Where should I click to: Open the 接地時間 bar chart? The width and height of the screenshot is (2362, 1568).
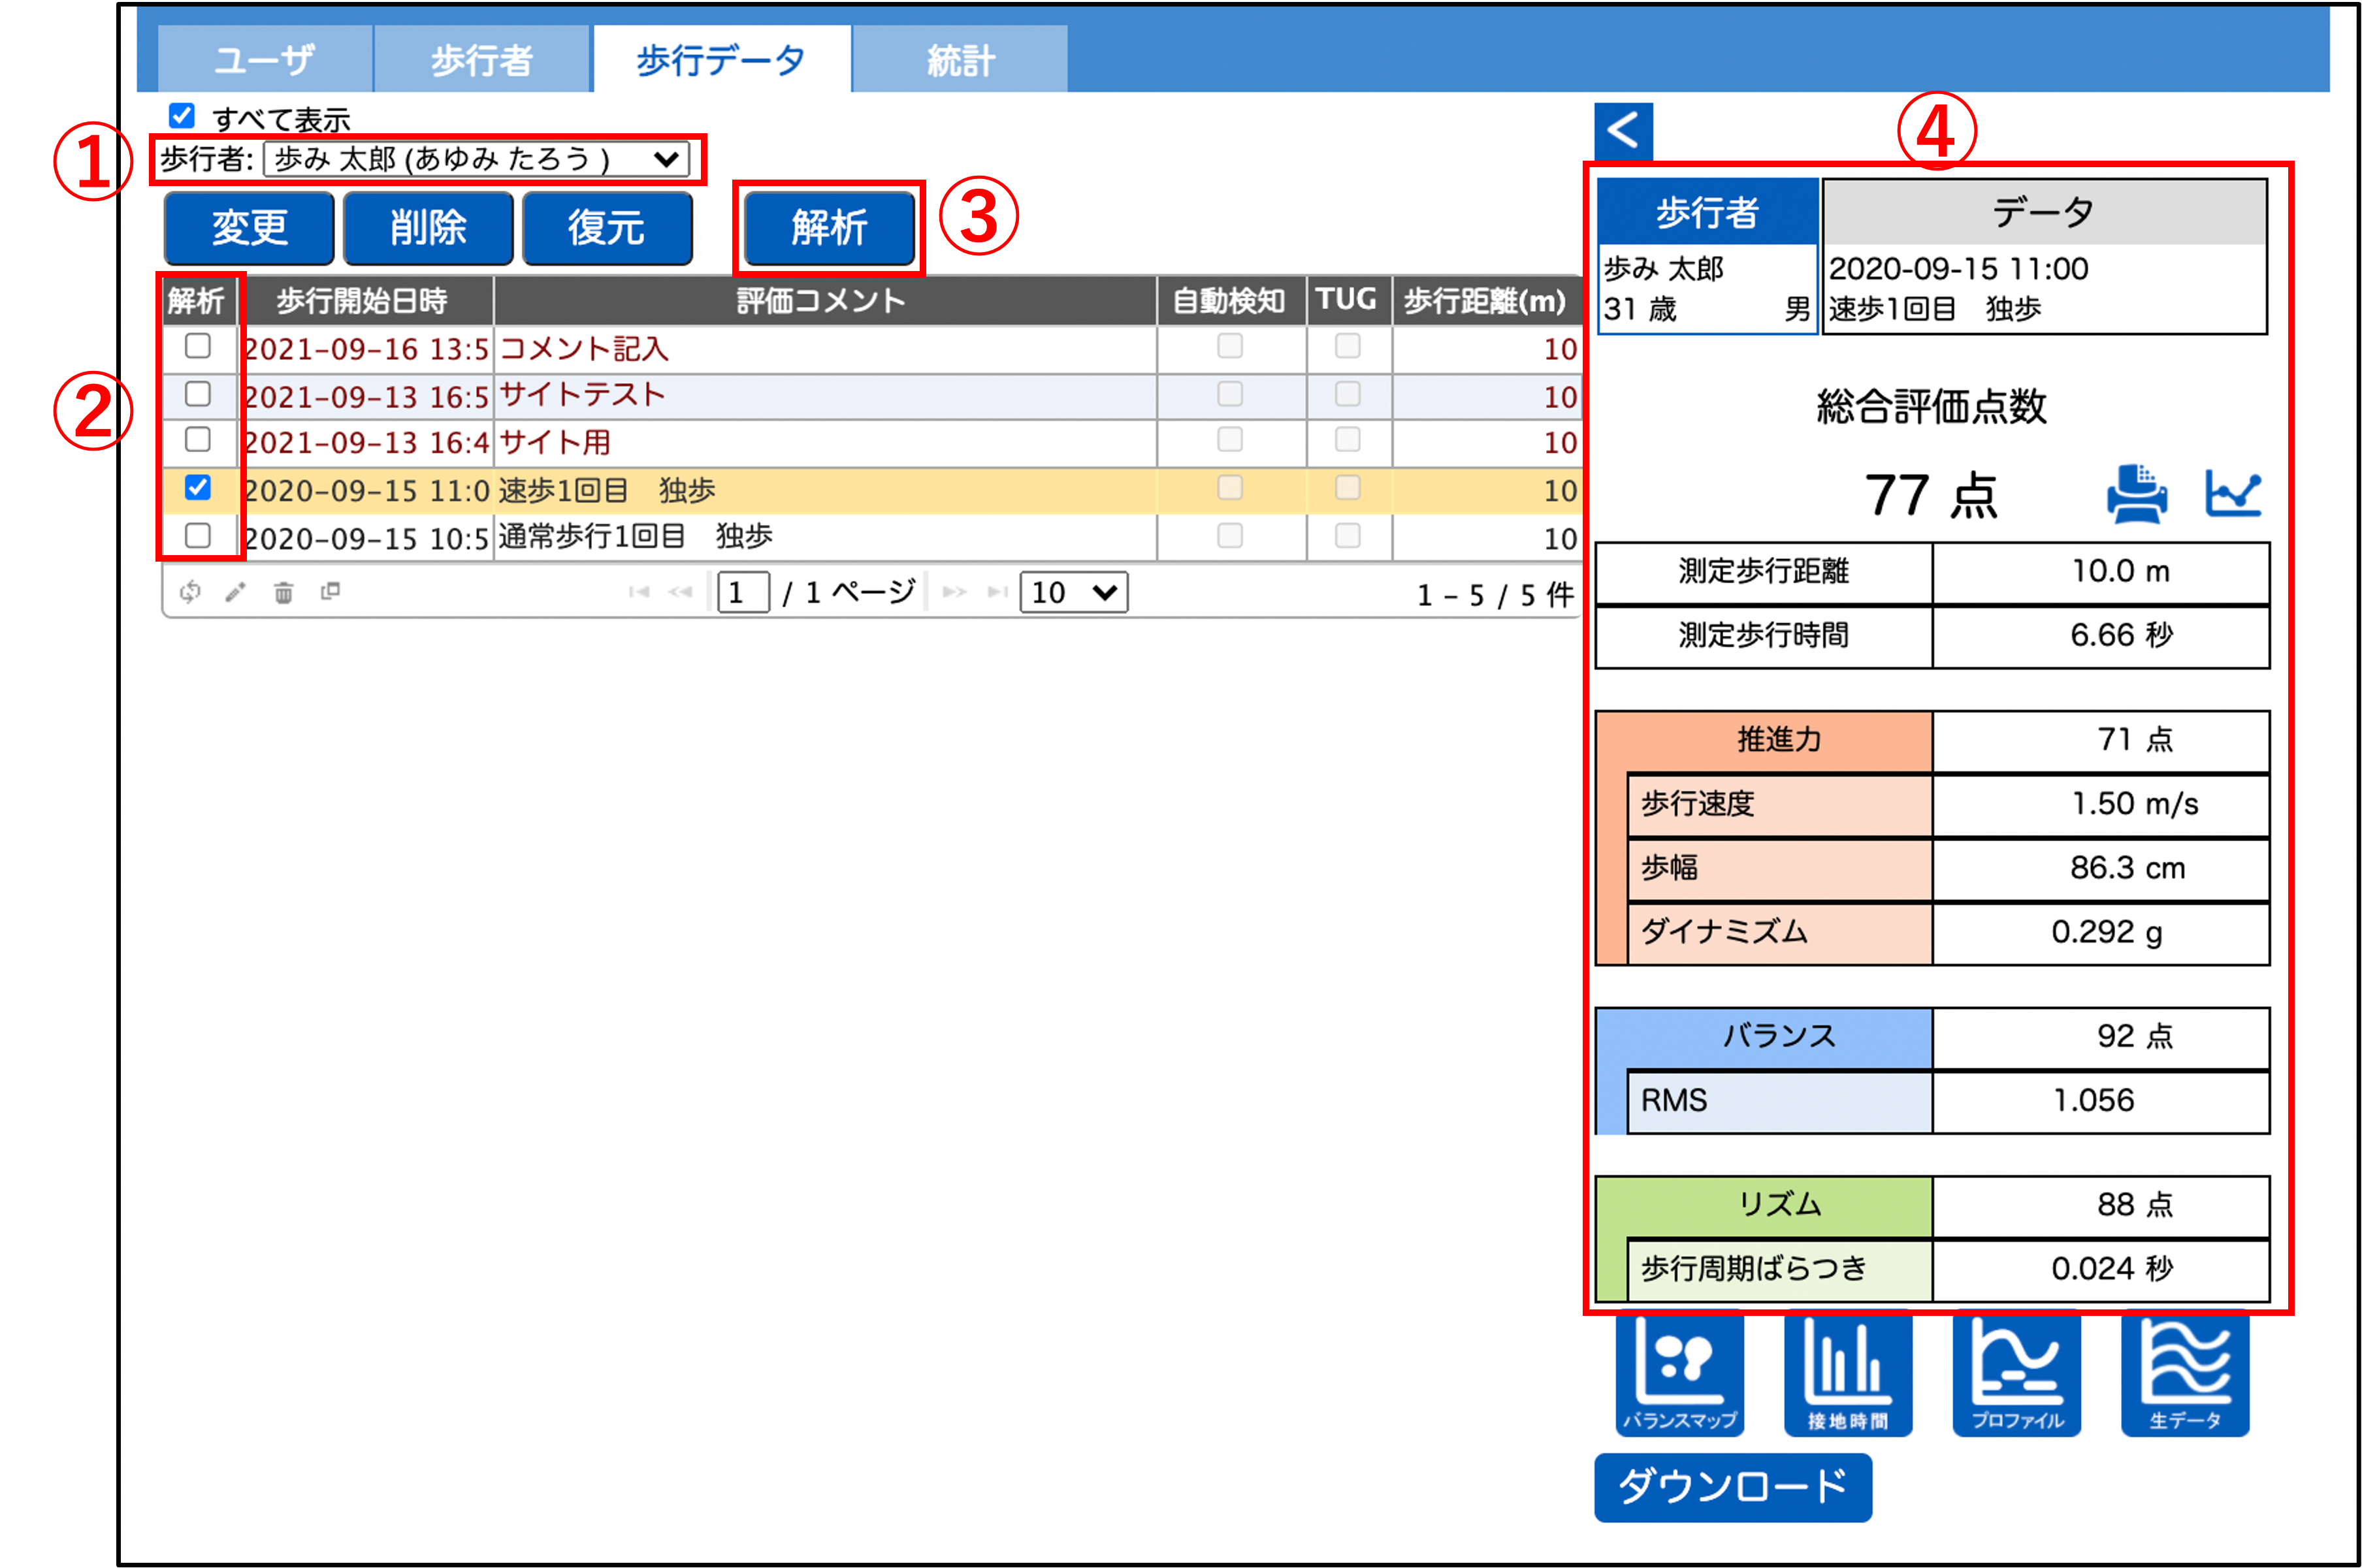pyautogui.click(x=1848, y=1374)
